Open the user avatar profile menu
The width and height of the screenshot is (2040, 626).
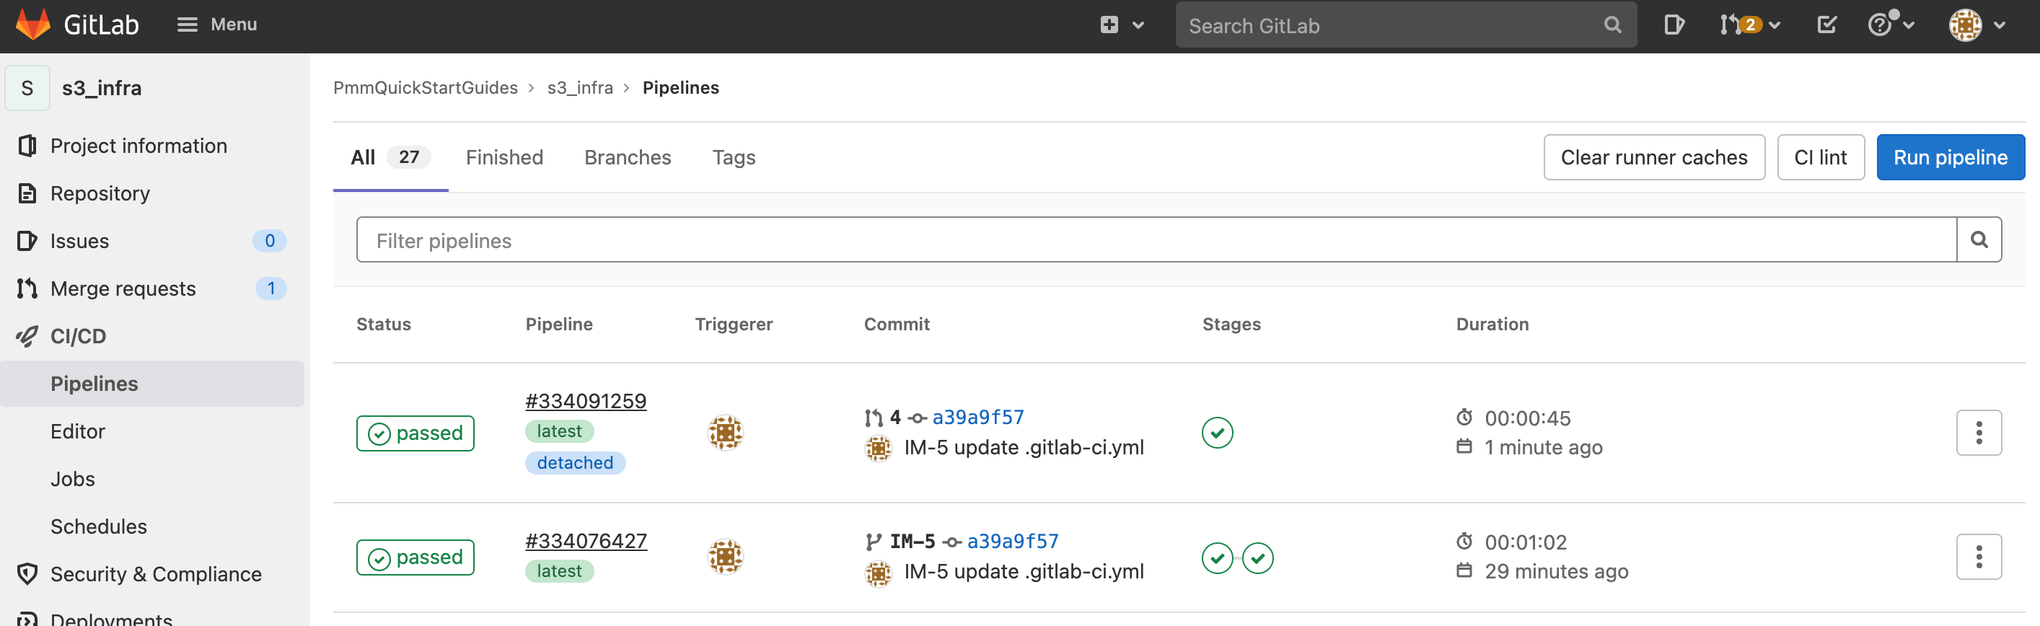[x=1976, y=25]
